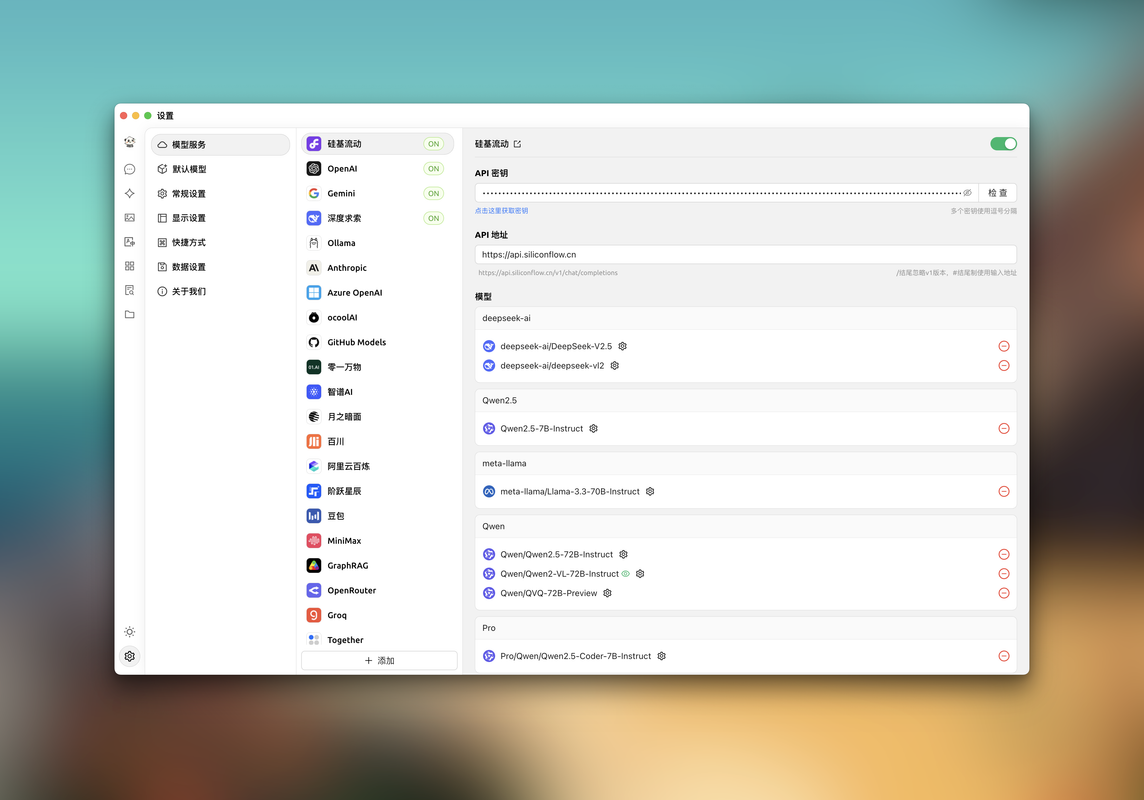Click the API 地址 input field

[745, 255]
